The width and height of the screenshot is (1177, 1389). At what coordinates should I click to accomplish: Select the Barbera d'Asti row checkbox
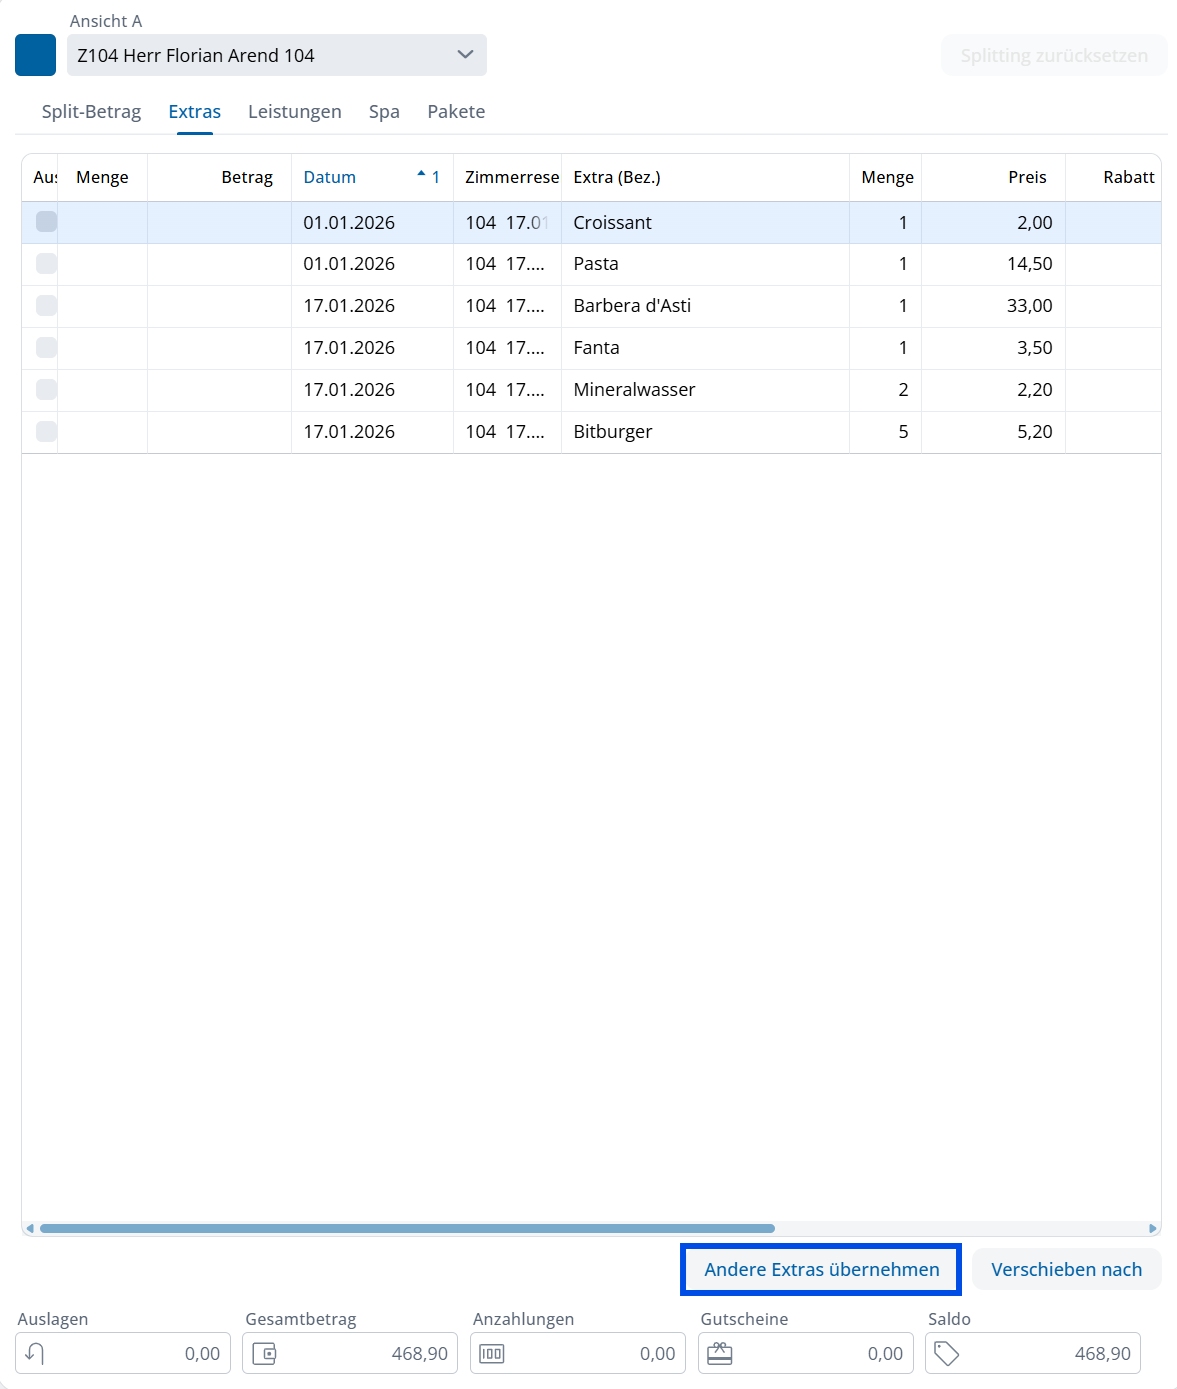click(46, 306)
